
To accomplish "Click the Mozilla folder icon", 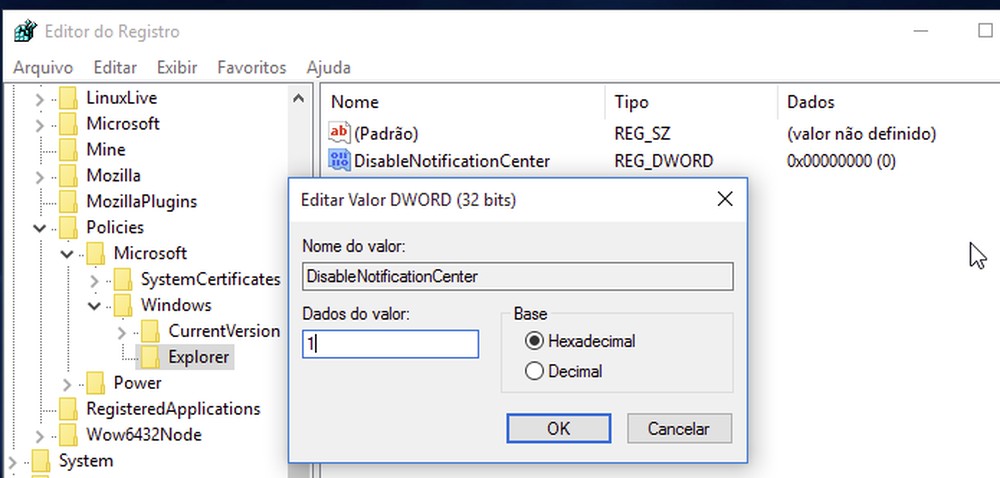I will 68,175.
